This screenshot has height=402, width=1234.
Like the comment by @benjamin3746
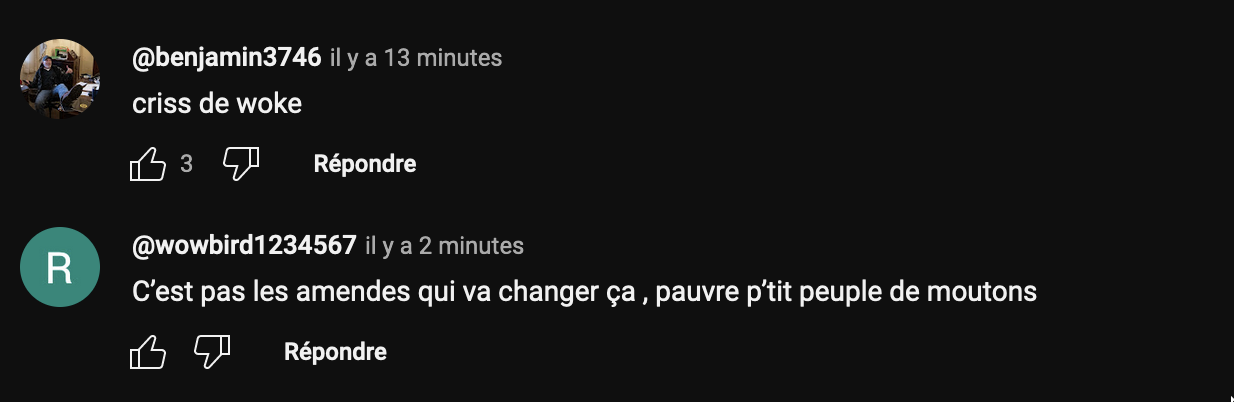(148, 164)
